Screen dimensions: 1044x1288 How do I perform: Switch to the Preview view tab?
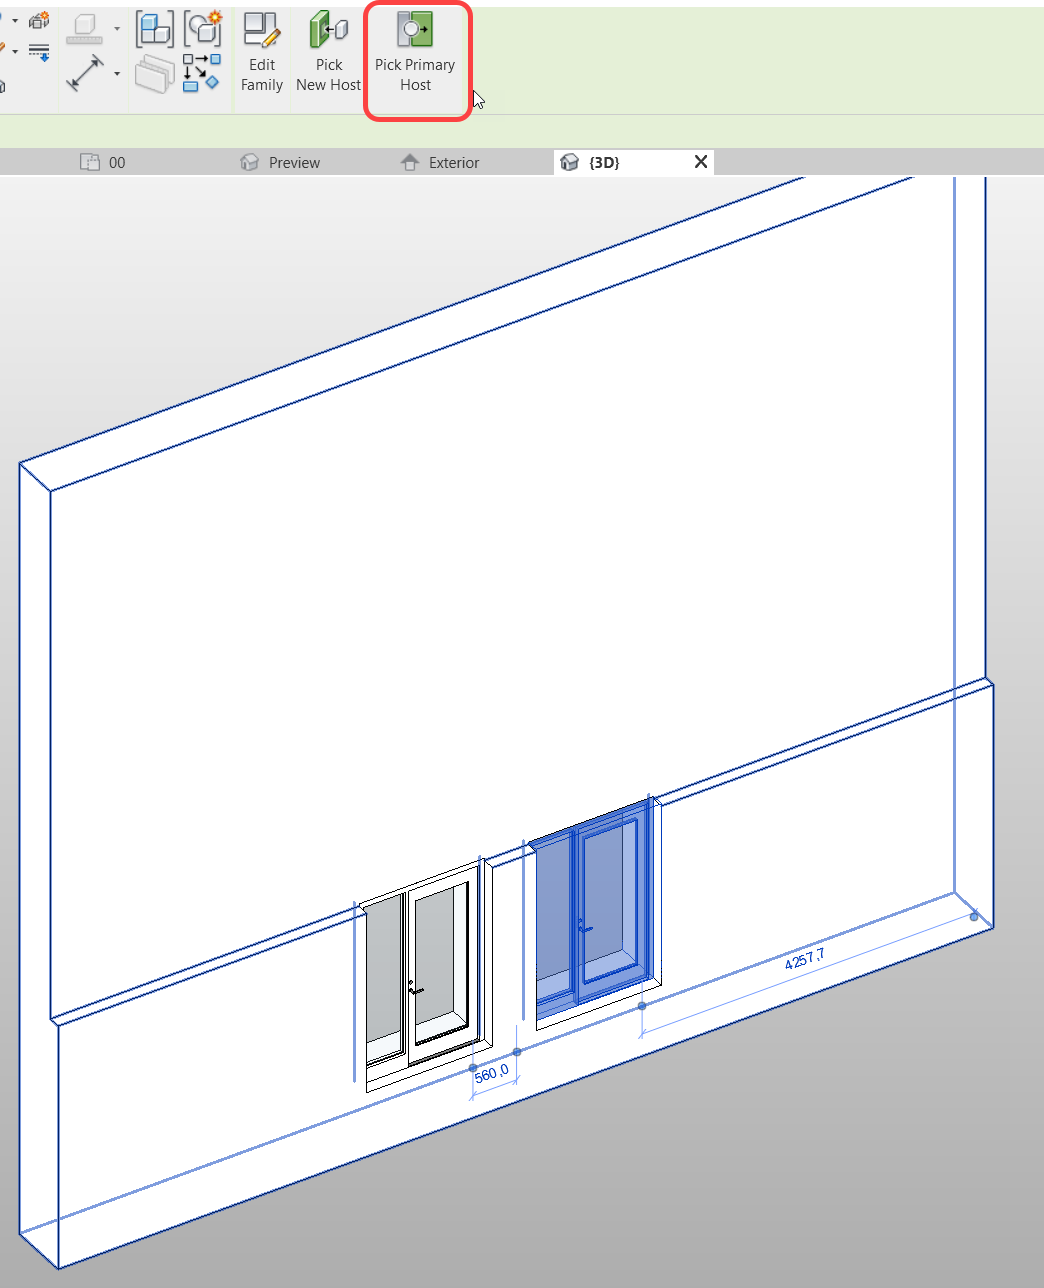pyautogui.click(x=295, y=161)
